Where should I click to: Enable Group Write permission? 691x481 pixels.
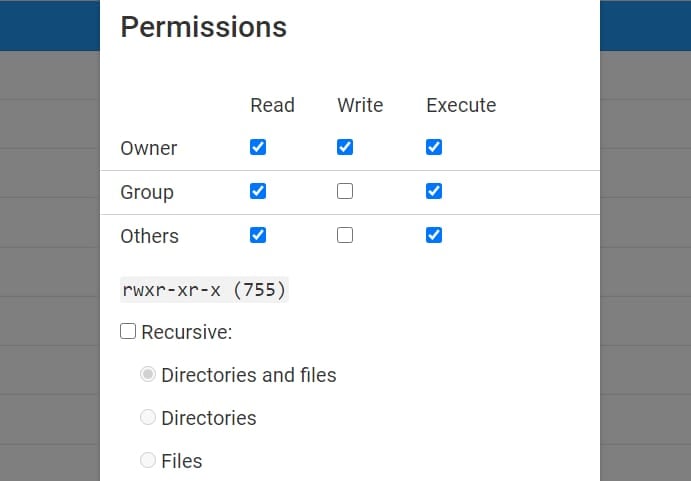(345, 191)
